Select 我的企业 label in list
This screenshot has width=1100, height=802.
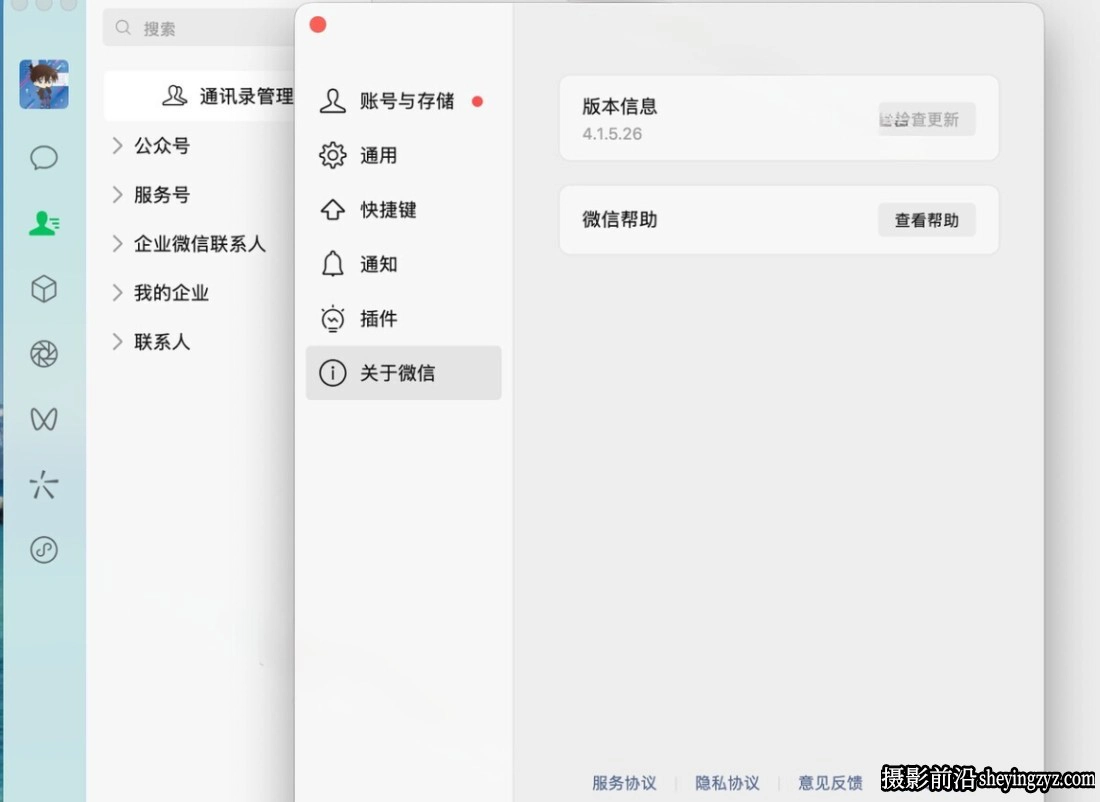pyautogui.click(x=171, y=293)
